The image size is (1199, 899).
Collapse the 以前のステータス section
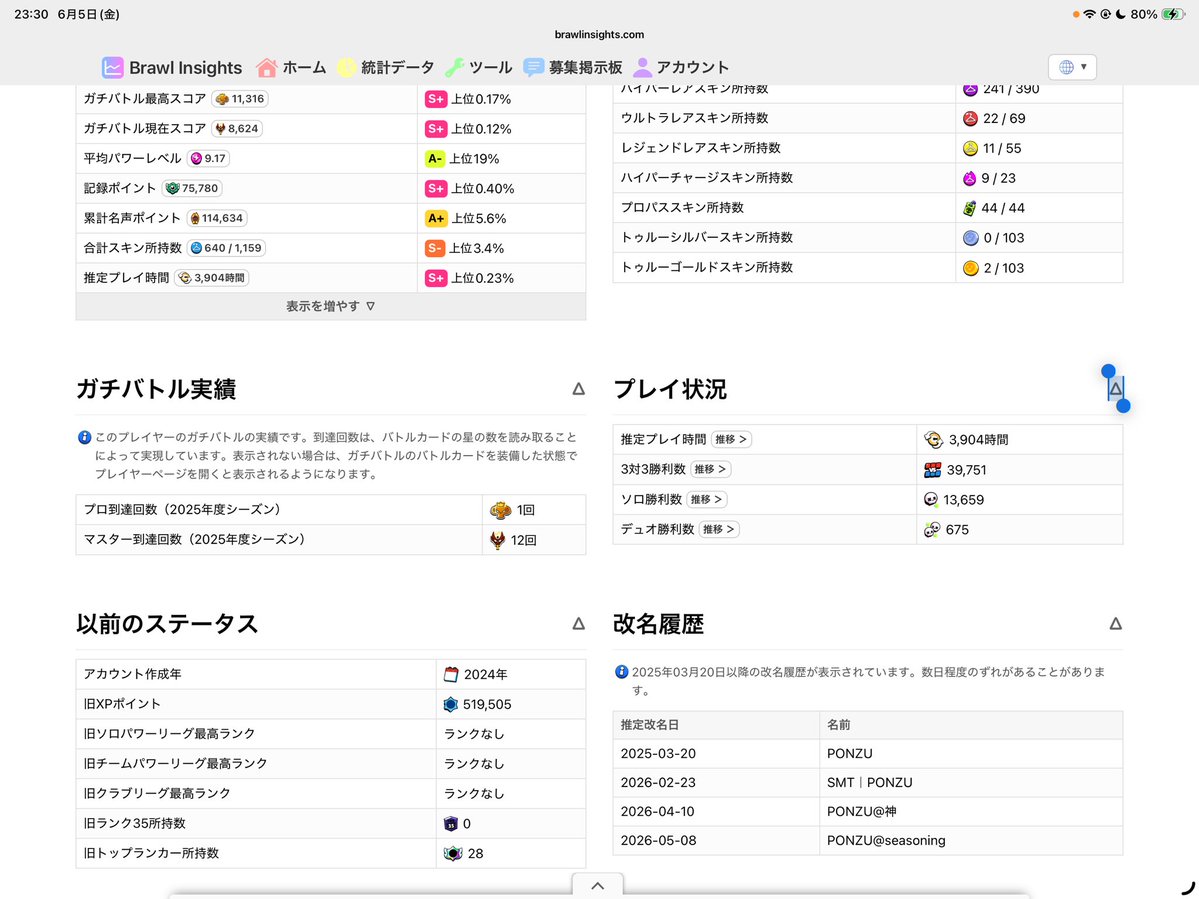pos(578,624)
